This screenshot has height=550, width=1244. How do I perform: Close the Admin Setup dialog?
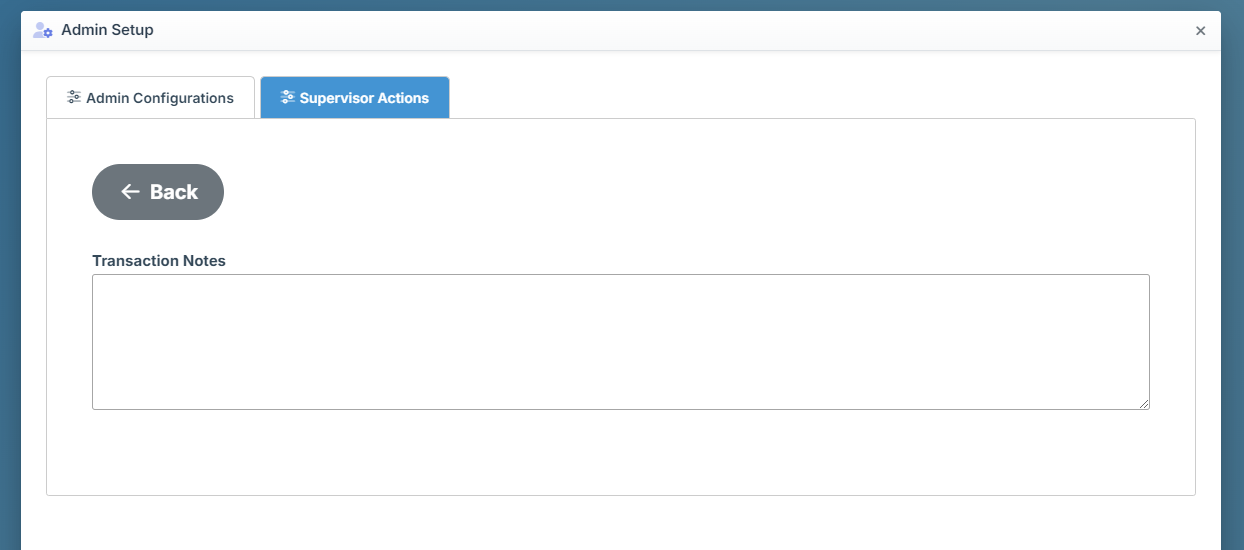(1200, 31)
